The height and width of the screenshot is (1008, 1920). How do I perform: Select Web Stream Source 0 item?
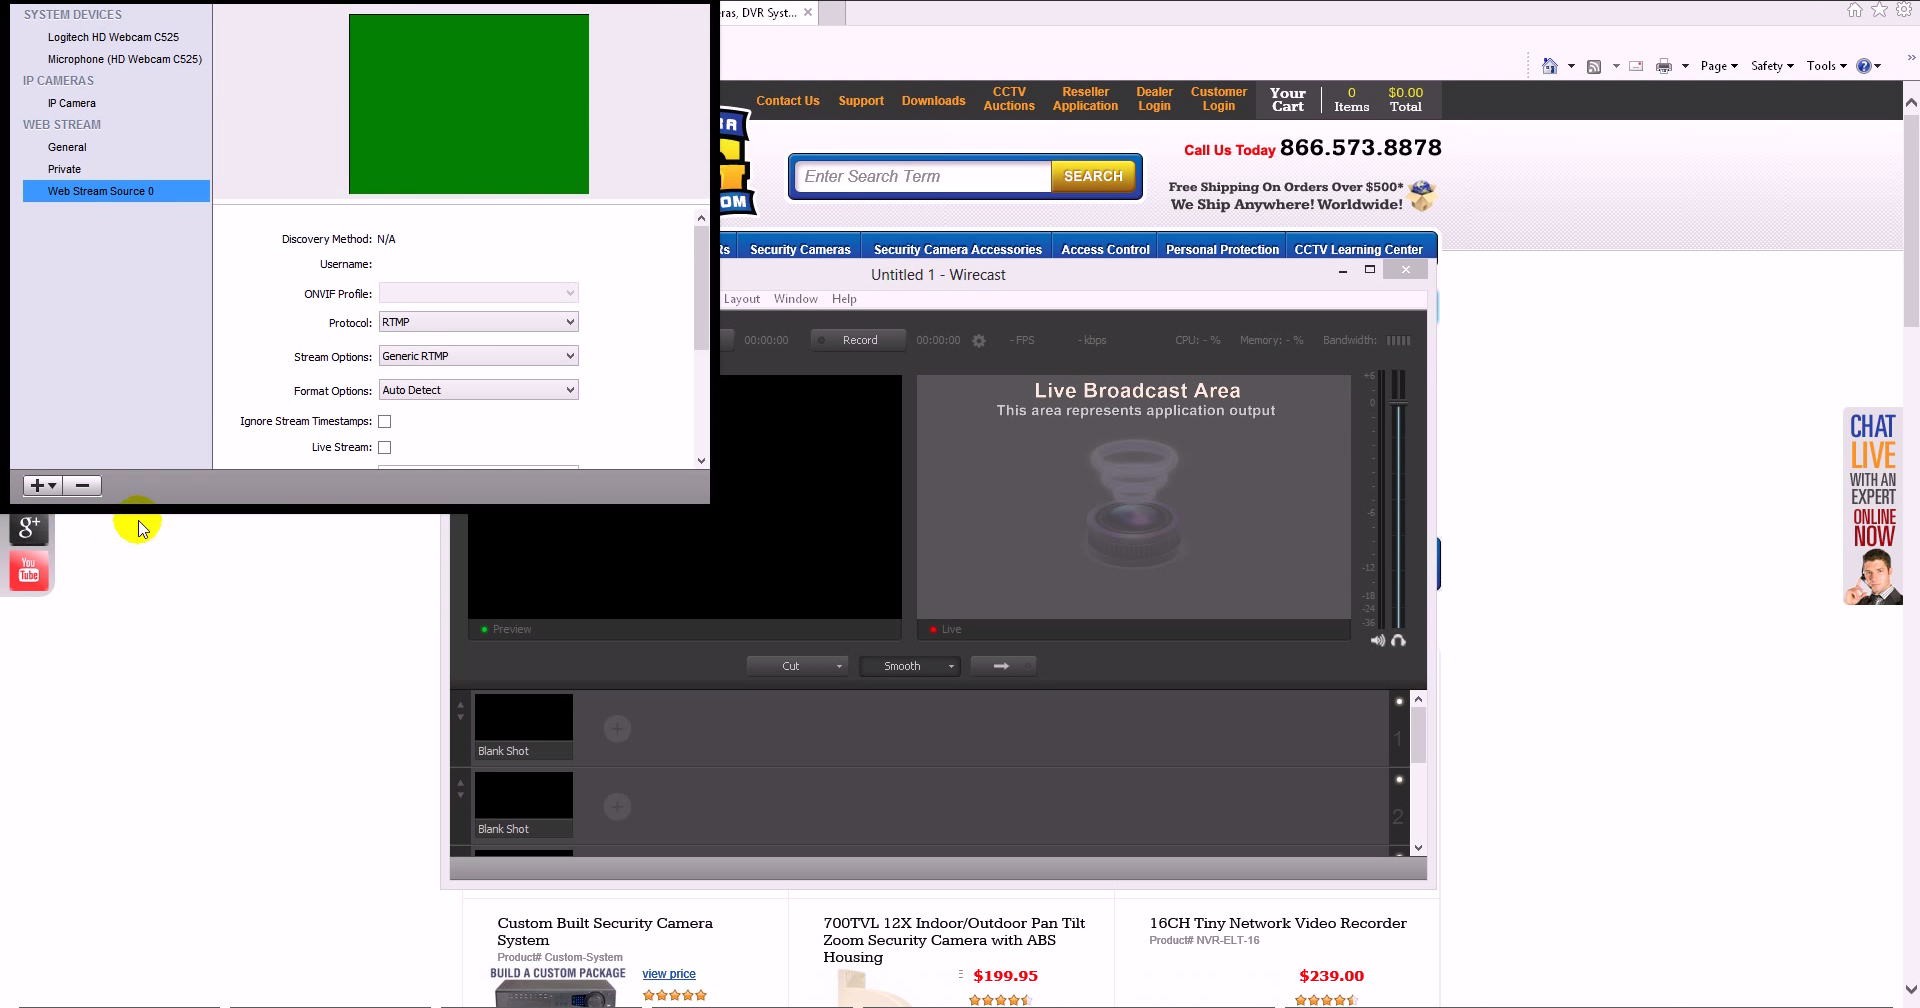[116, 191]
